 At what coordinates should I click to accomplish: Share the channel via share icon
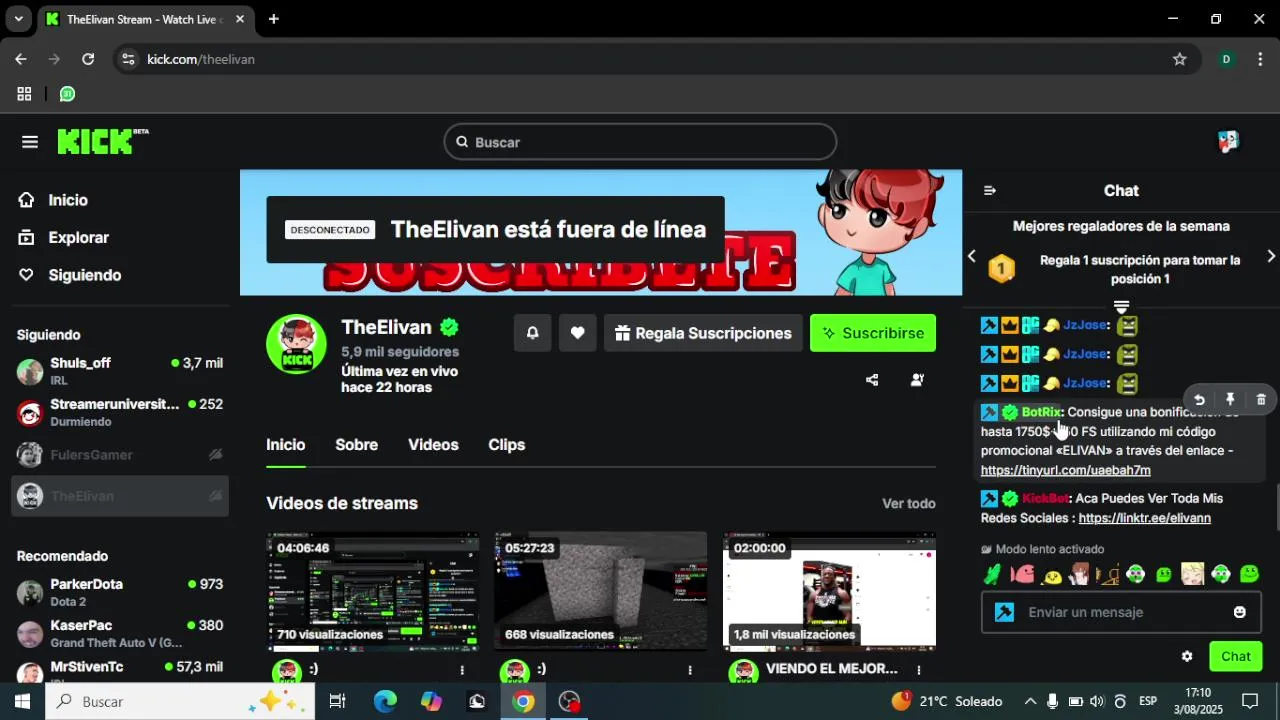coord(872,380)
